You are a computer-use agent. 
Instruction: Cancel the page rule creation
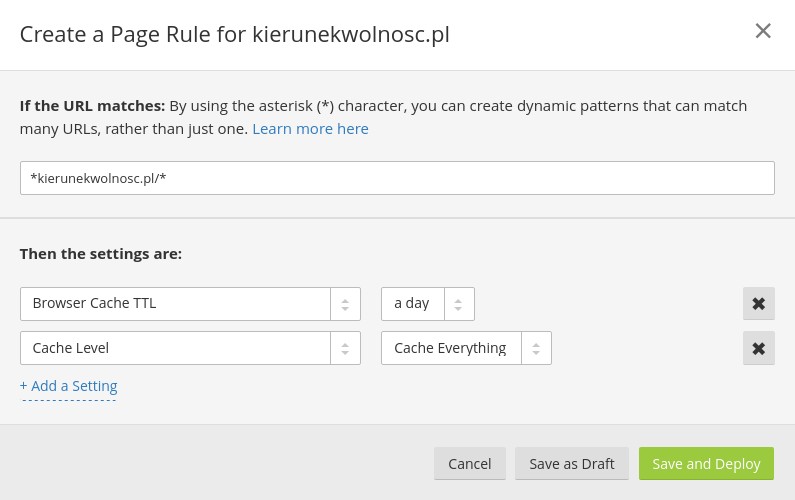coord(469,464)
